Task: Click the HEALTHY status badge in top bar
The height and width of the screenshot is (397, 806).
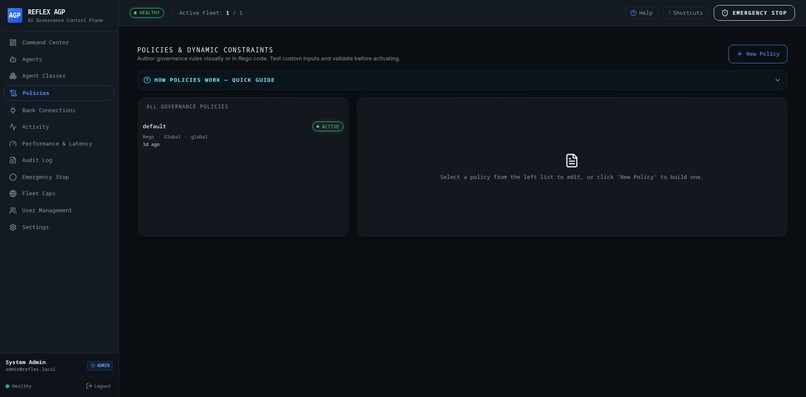Action: 147,13
